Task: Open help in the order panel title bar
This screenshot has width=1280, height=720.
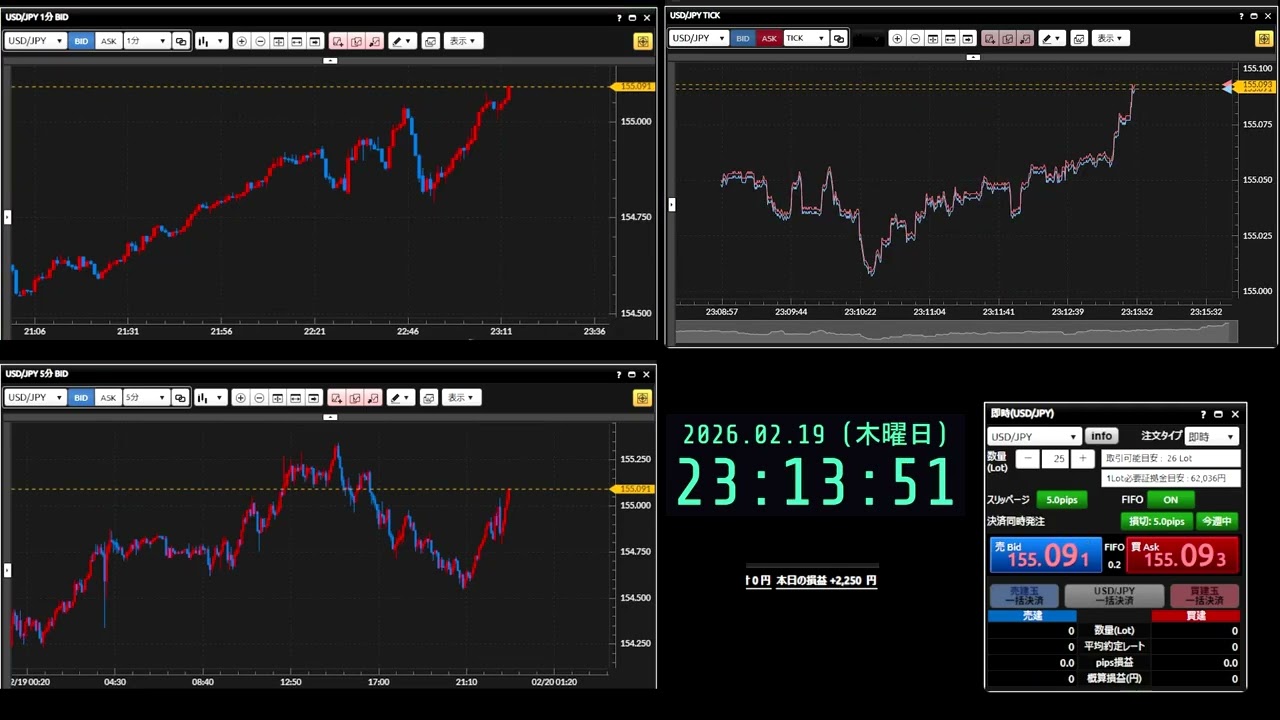Action: (x=1203, y=414)
